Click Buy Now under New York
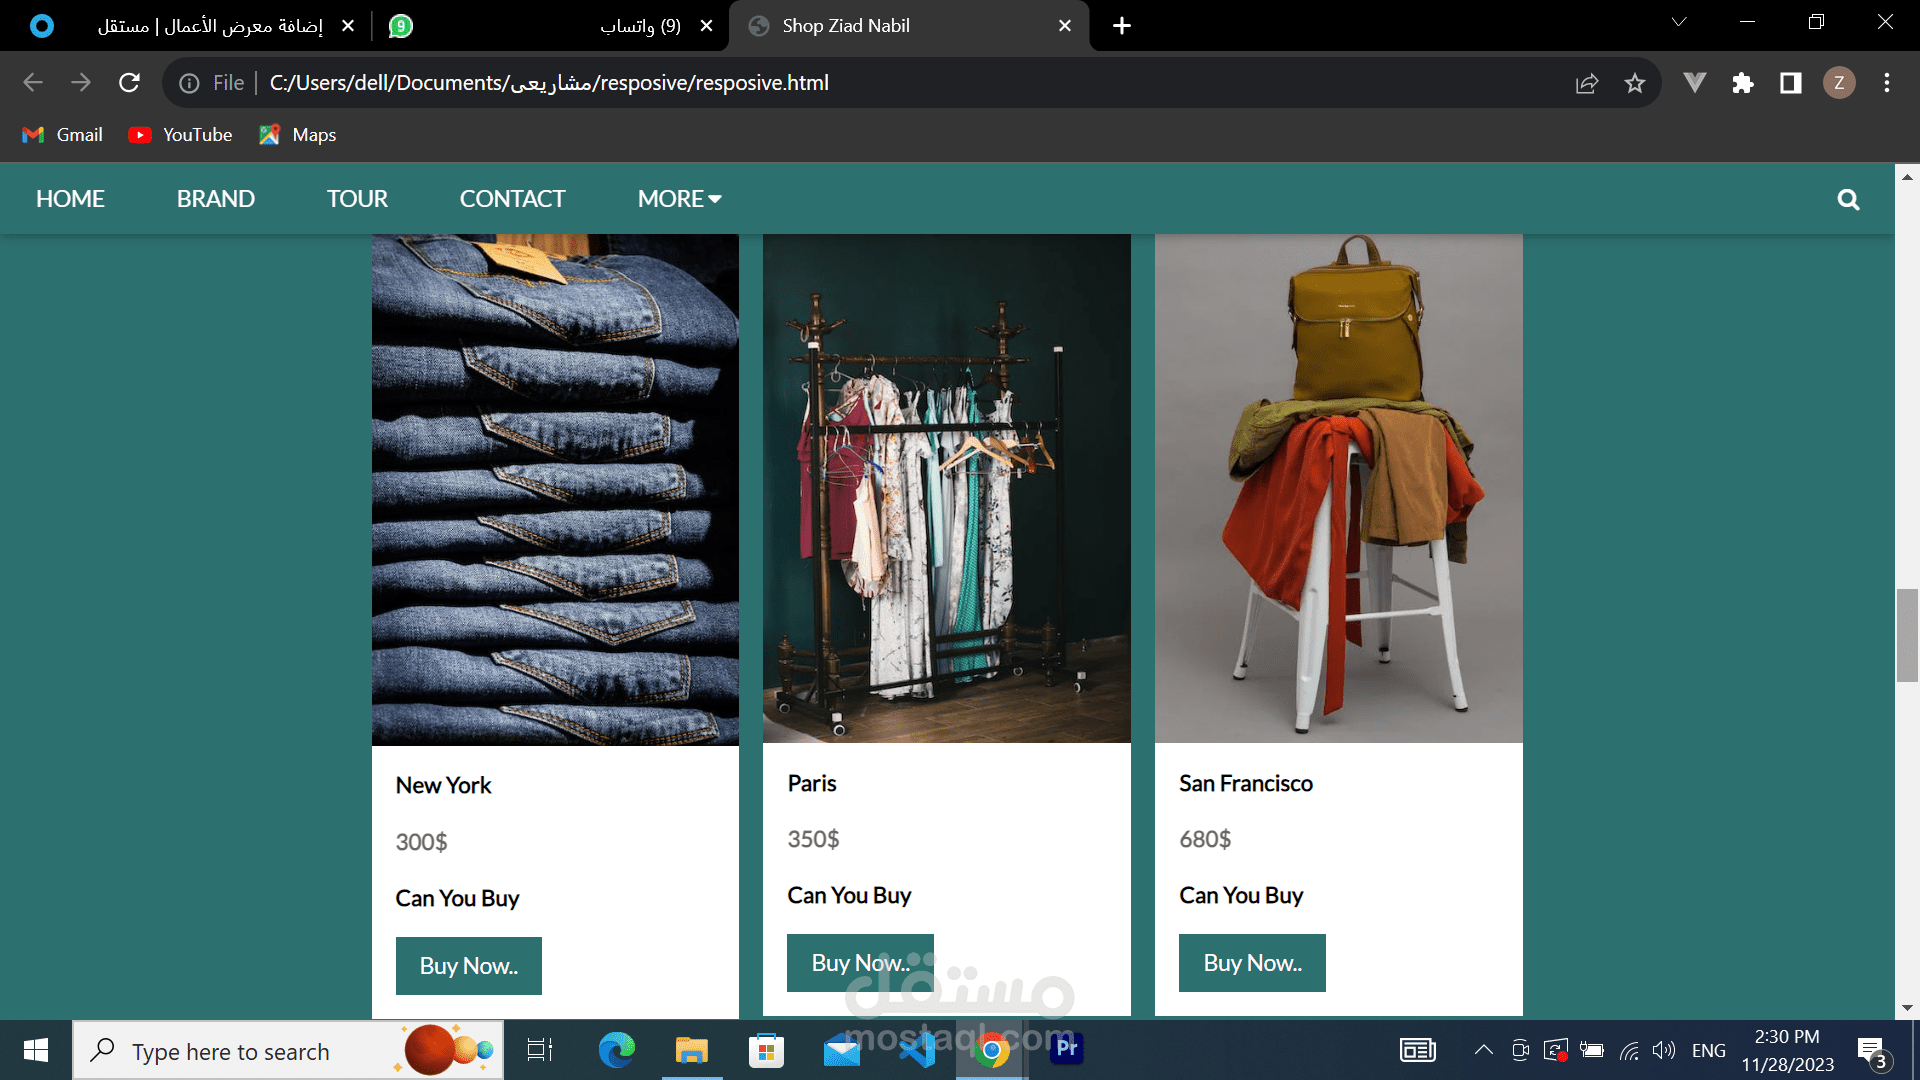Screen dimensions: 1920x1080 tap(469, 966)
